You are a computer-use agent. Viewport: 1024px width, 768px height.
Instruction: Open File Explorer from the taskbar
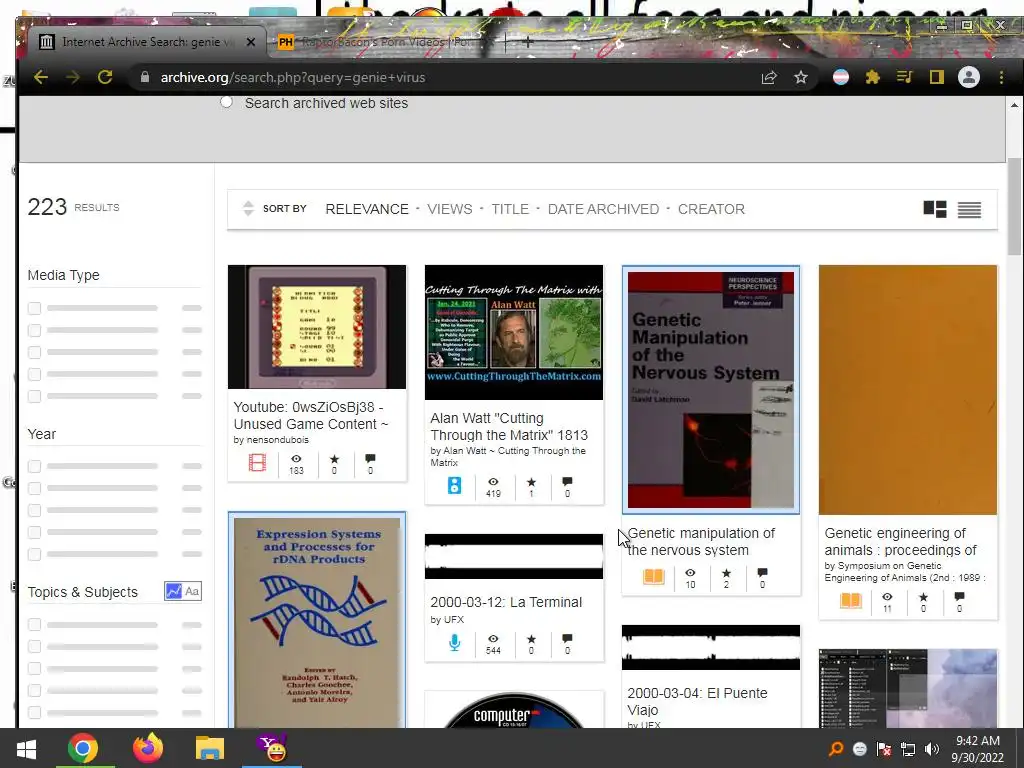click(210, 748)
